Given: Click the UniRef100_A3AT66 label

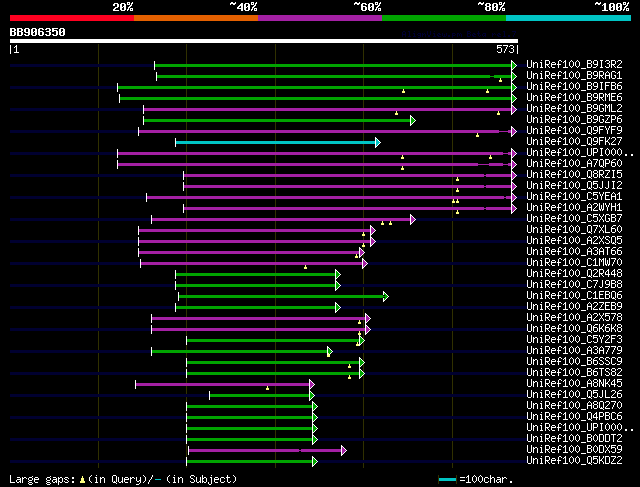Looking at the screenshot, I should coord(574,252).
